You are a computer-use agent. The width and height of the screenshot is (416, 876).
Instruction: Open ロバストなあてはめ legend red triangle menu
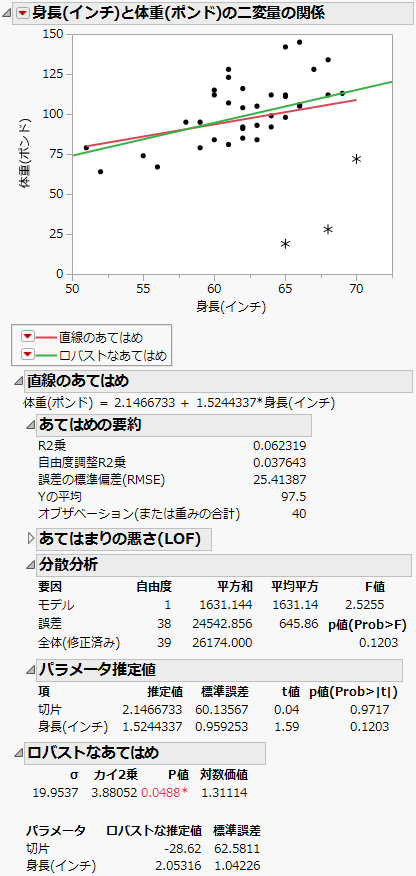(x=27, y=354)
